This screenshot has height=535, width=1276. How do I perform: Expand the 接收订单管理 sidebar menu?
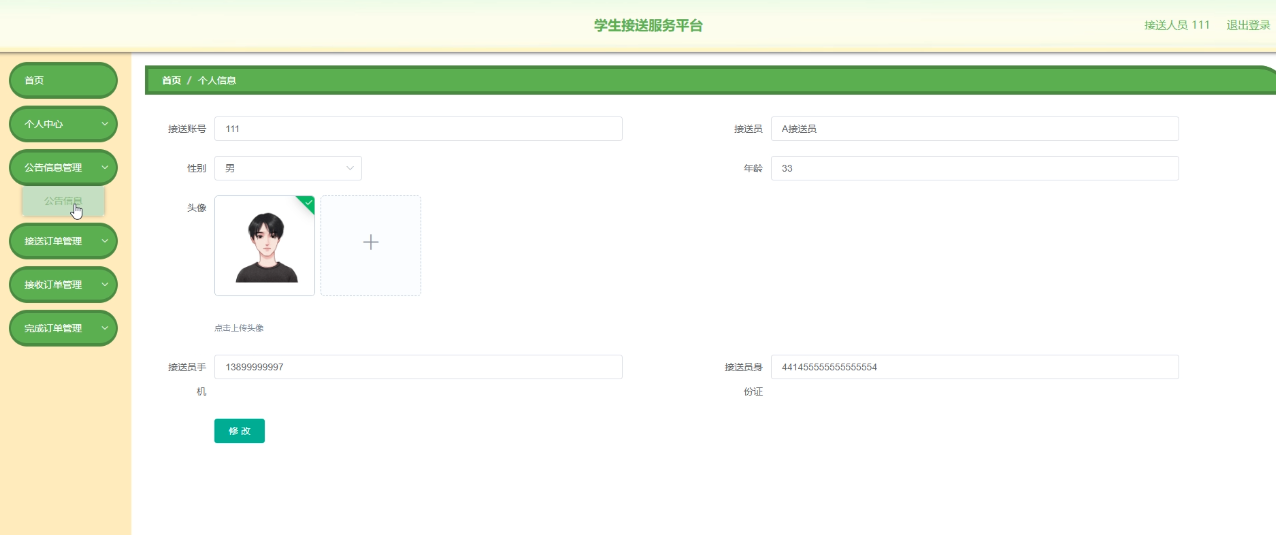tap(63, 285)
